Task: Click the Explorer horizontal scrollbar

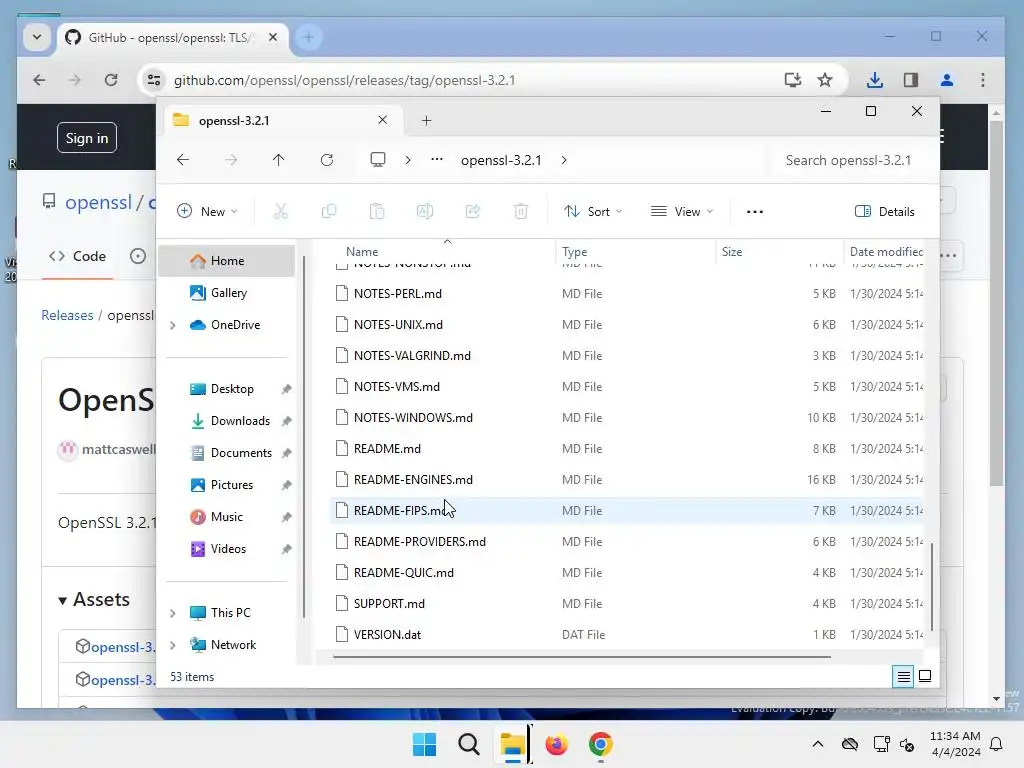Action: [x=581, y=656]
